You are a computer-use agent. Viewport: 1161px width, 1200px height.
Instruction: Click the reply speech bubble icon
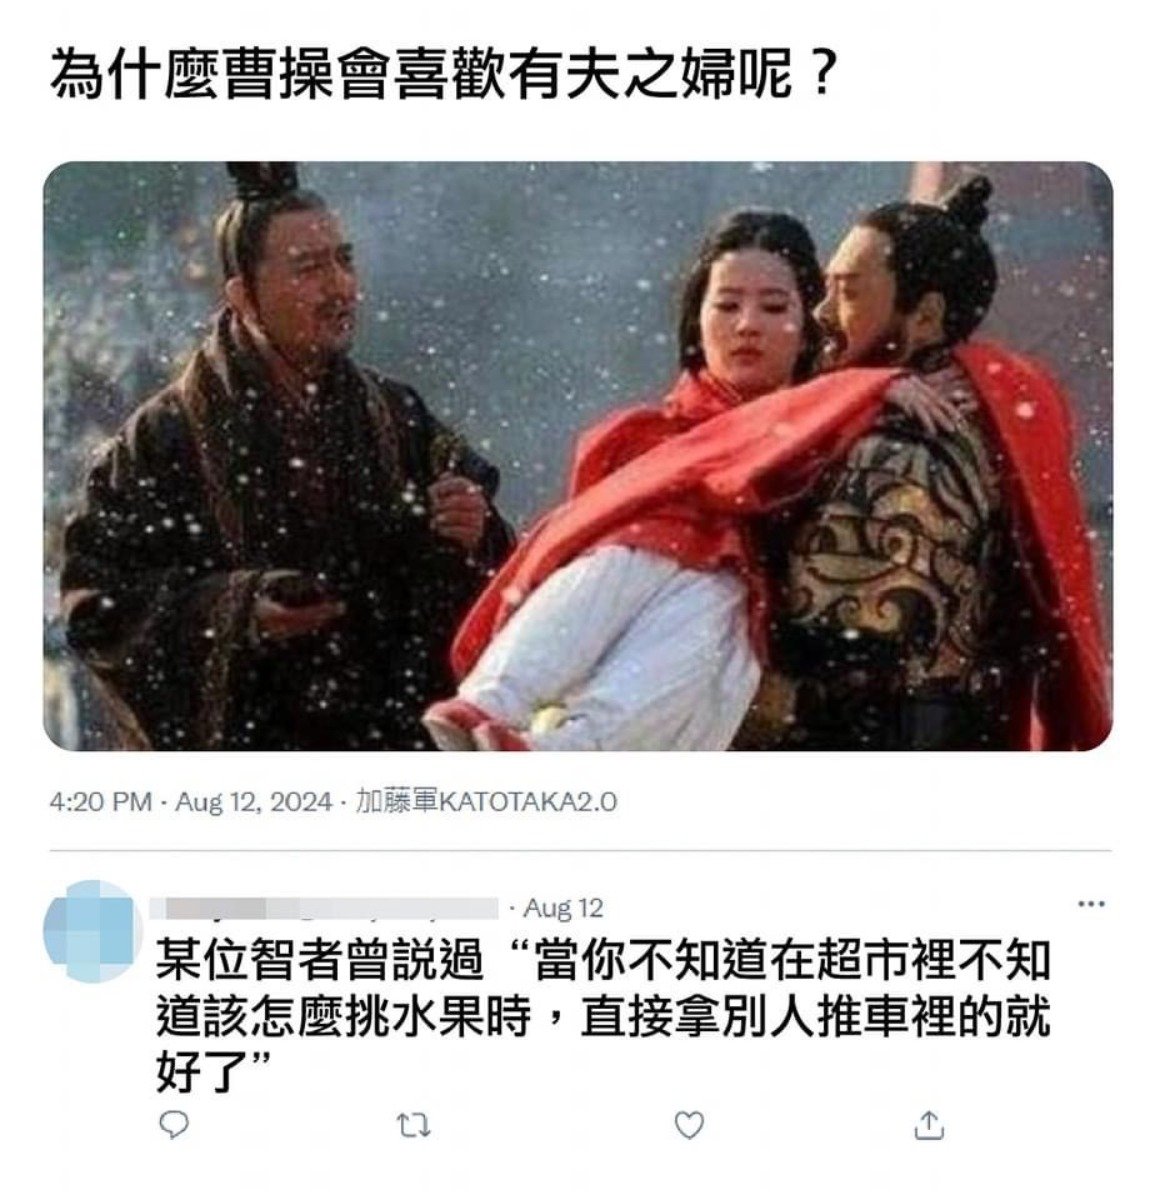pyautogui.click(x=174, y=1126)
